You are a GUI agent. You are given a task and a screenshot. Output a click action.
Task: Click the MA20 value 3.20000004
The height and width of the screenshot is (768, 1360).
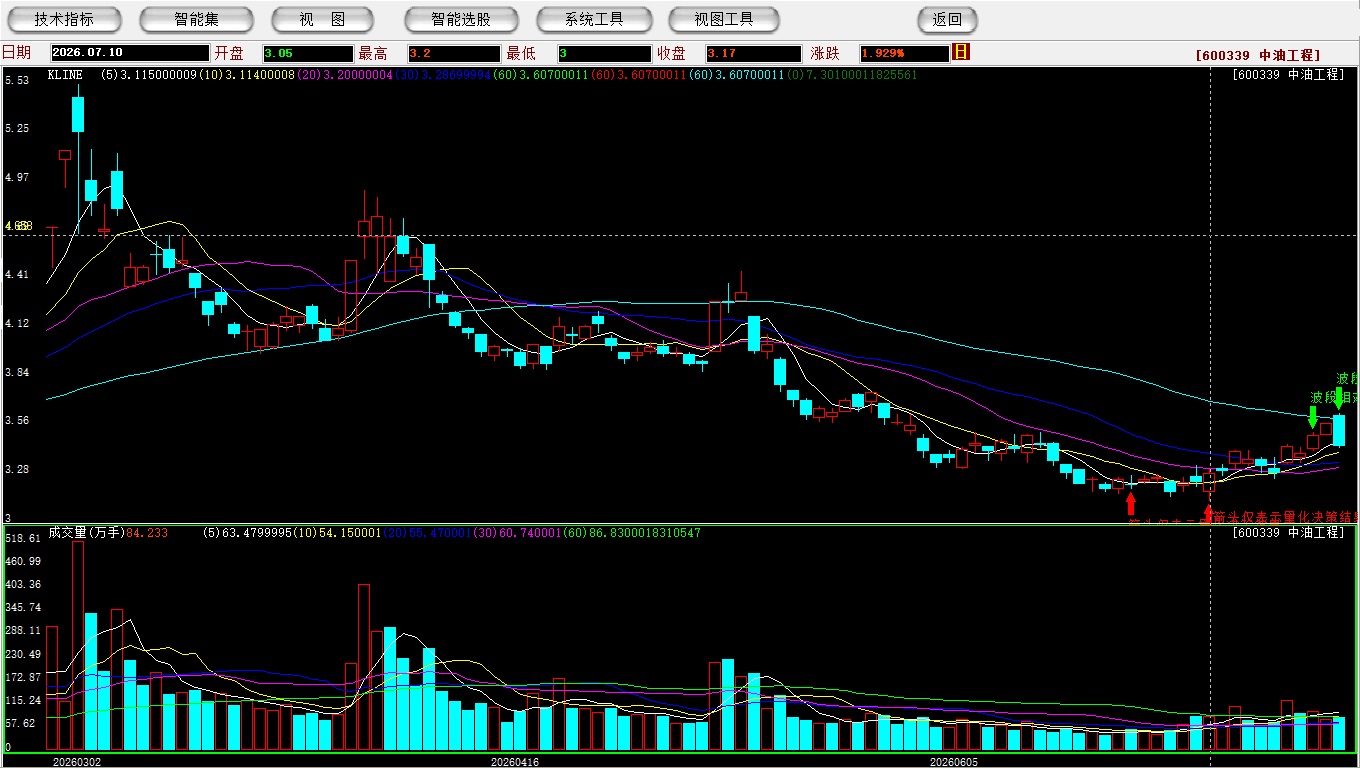tap(358, 75)
